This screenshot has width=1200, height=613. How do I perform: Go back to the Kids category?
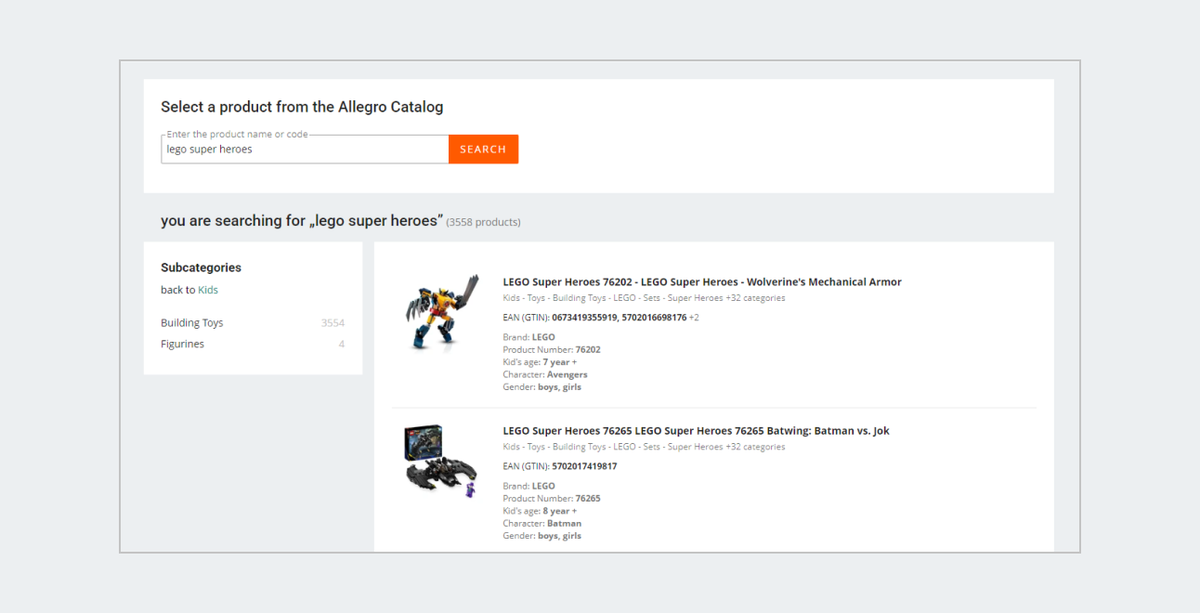(208, 290)
